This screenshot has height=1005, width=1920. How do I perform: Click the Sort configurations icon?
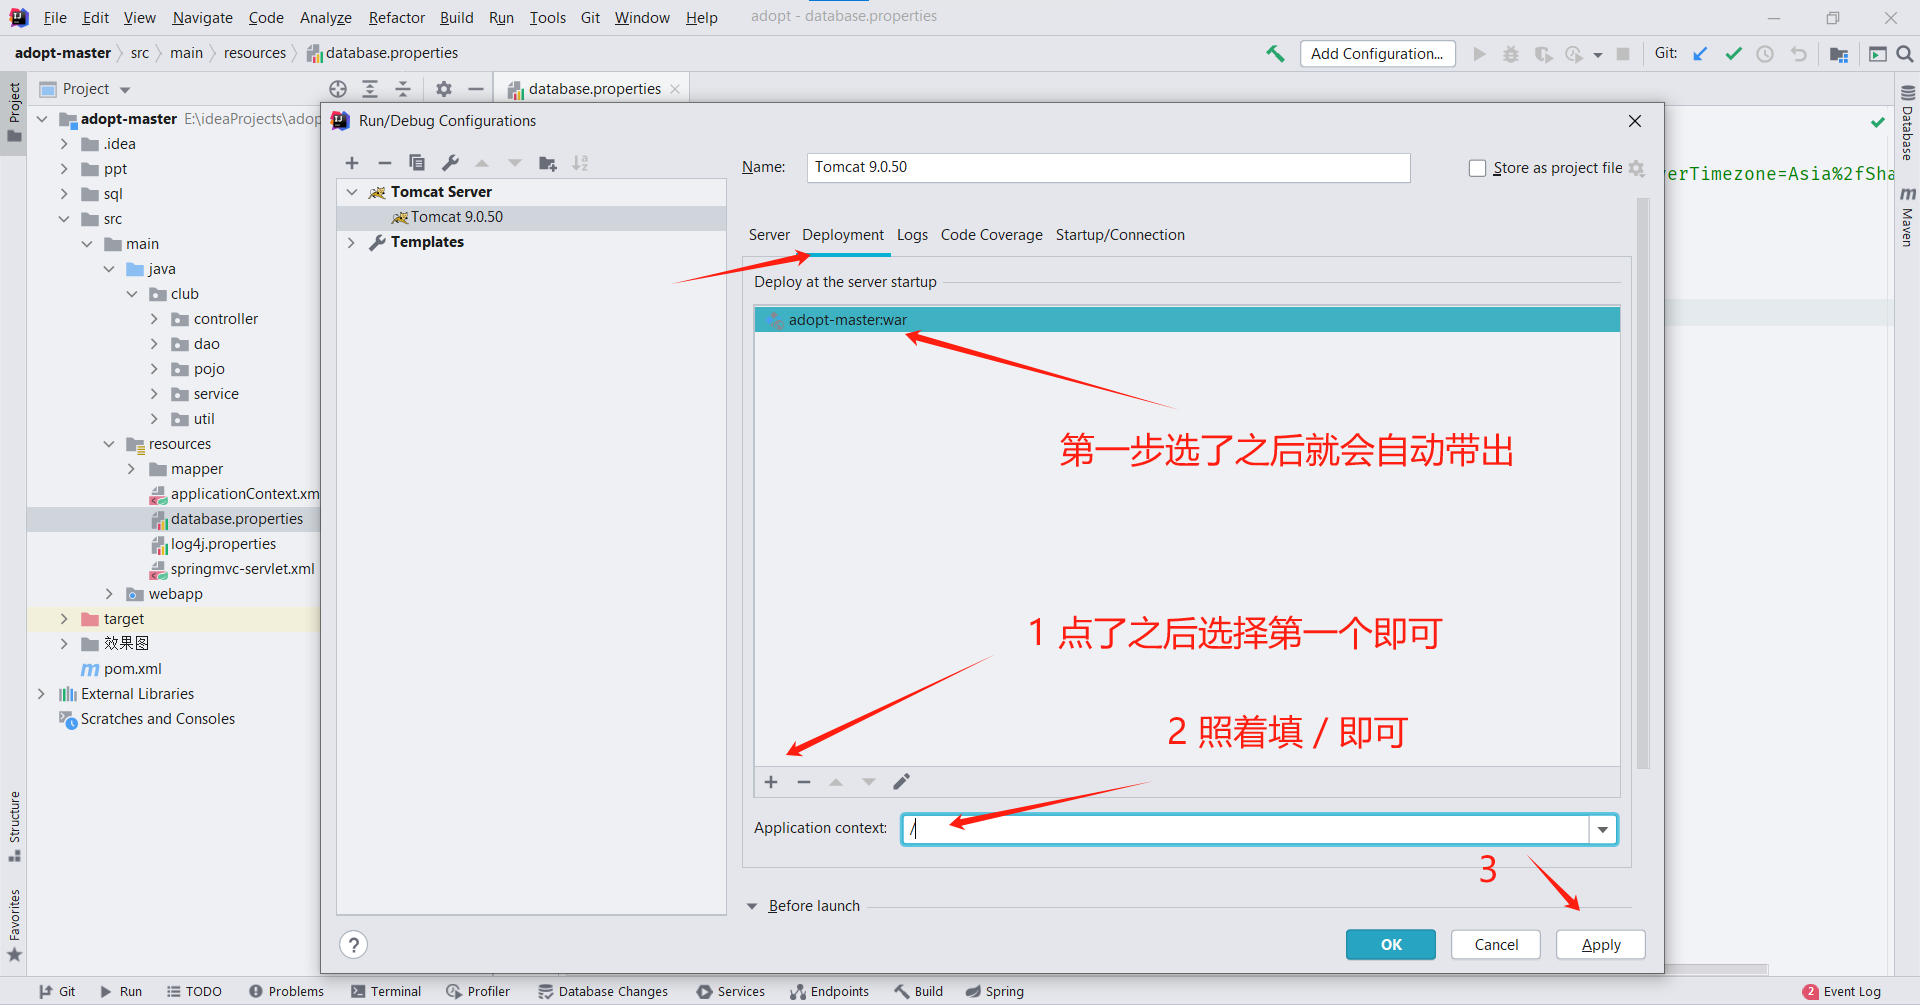coord(580,163)
